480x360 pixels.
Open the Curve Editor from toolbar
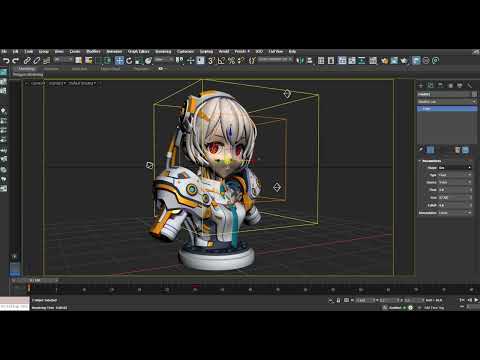point(352,60)
